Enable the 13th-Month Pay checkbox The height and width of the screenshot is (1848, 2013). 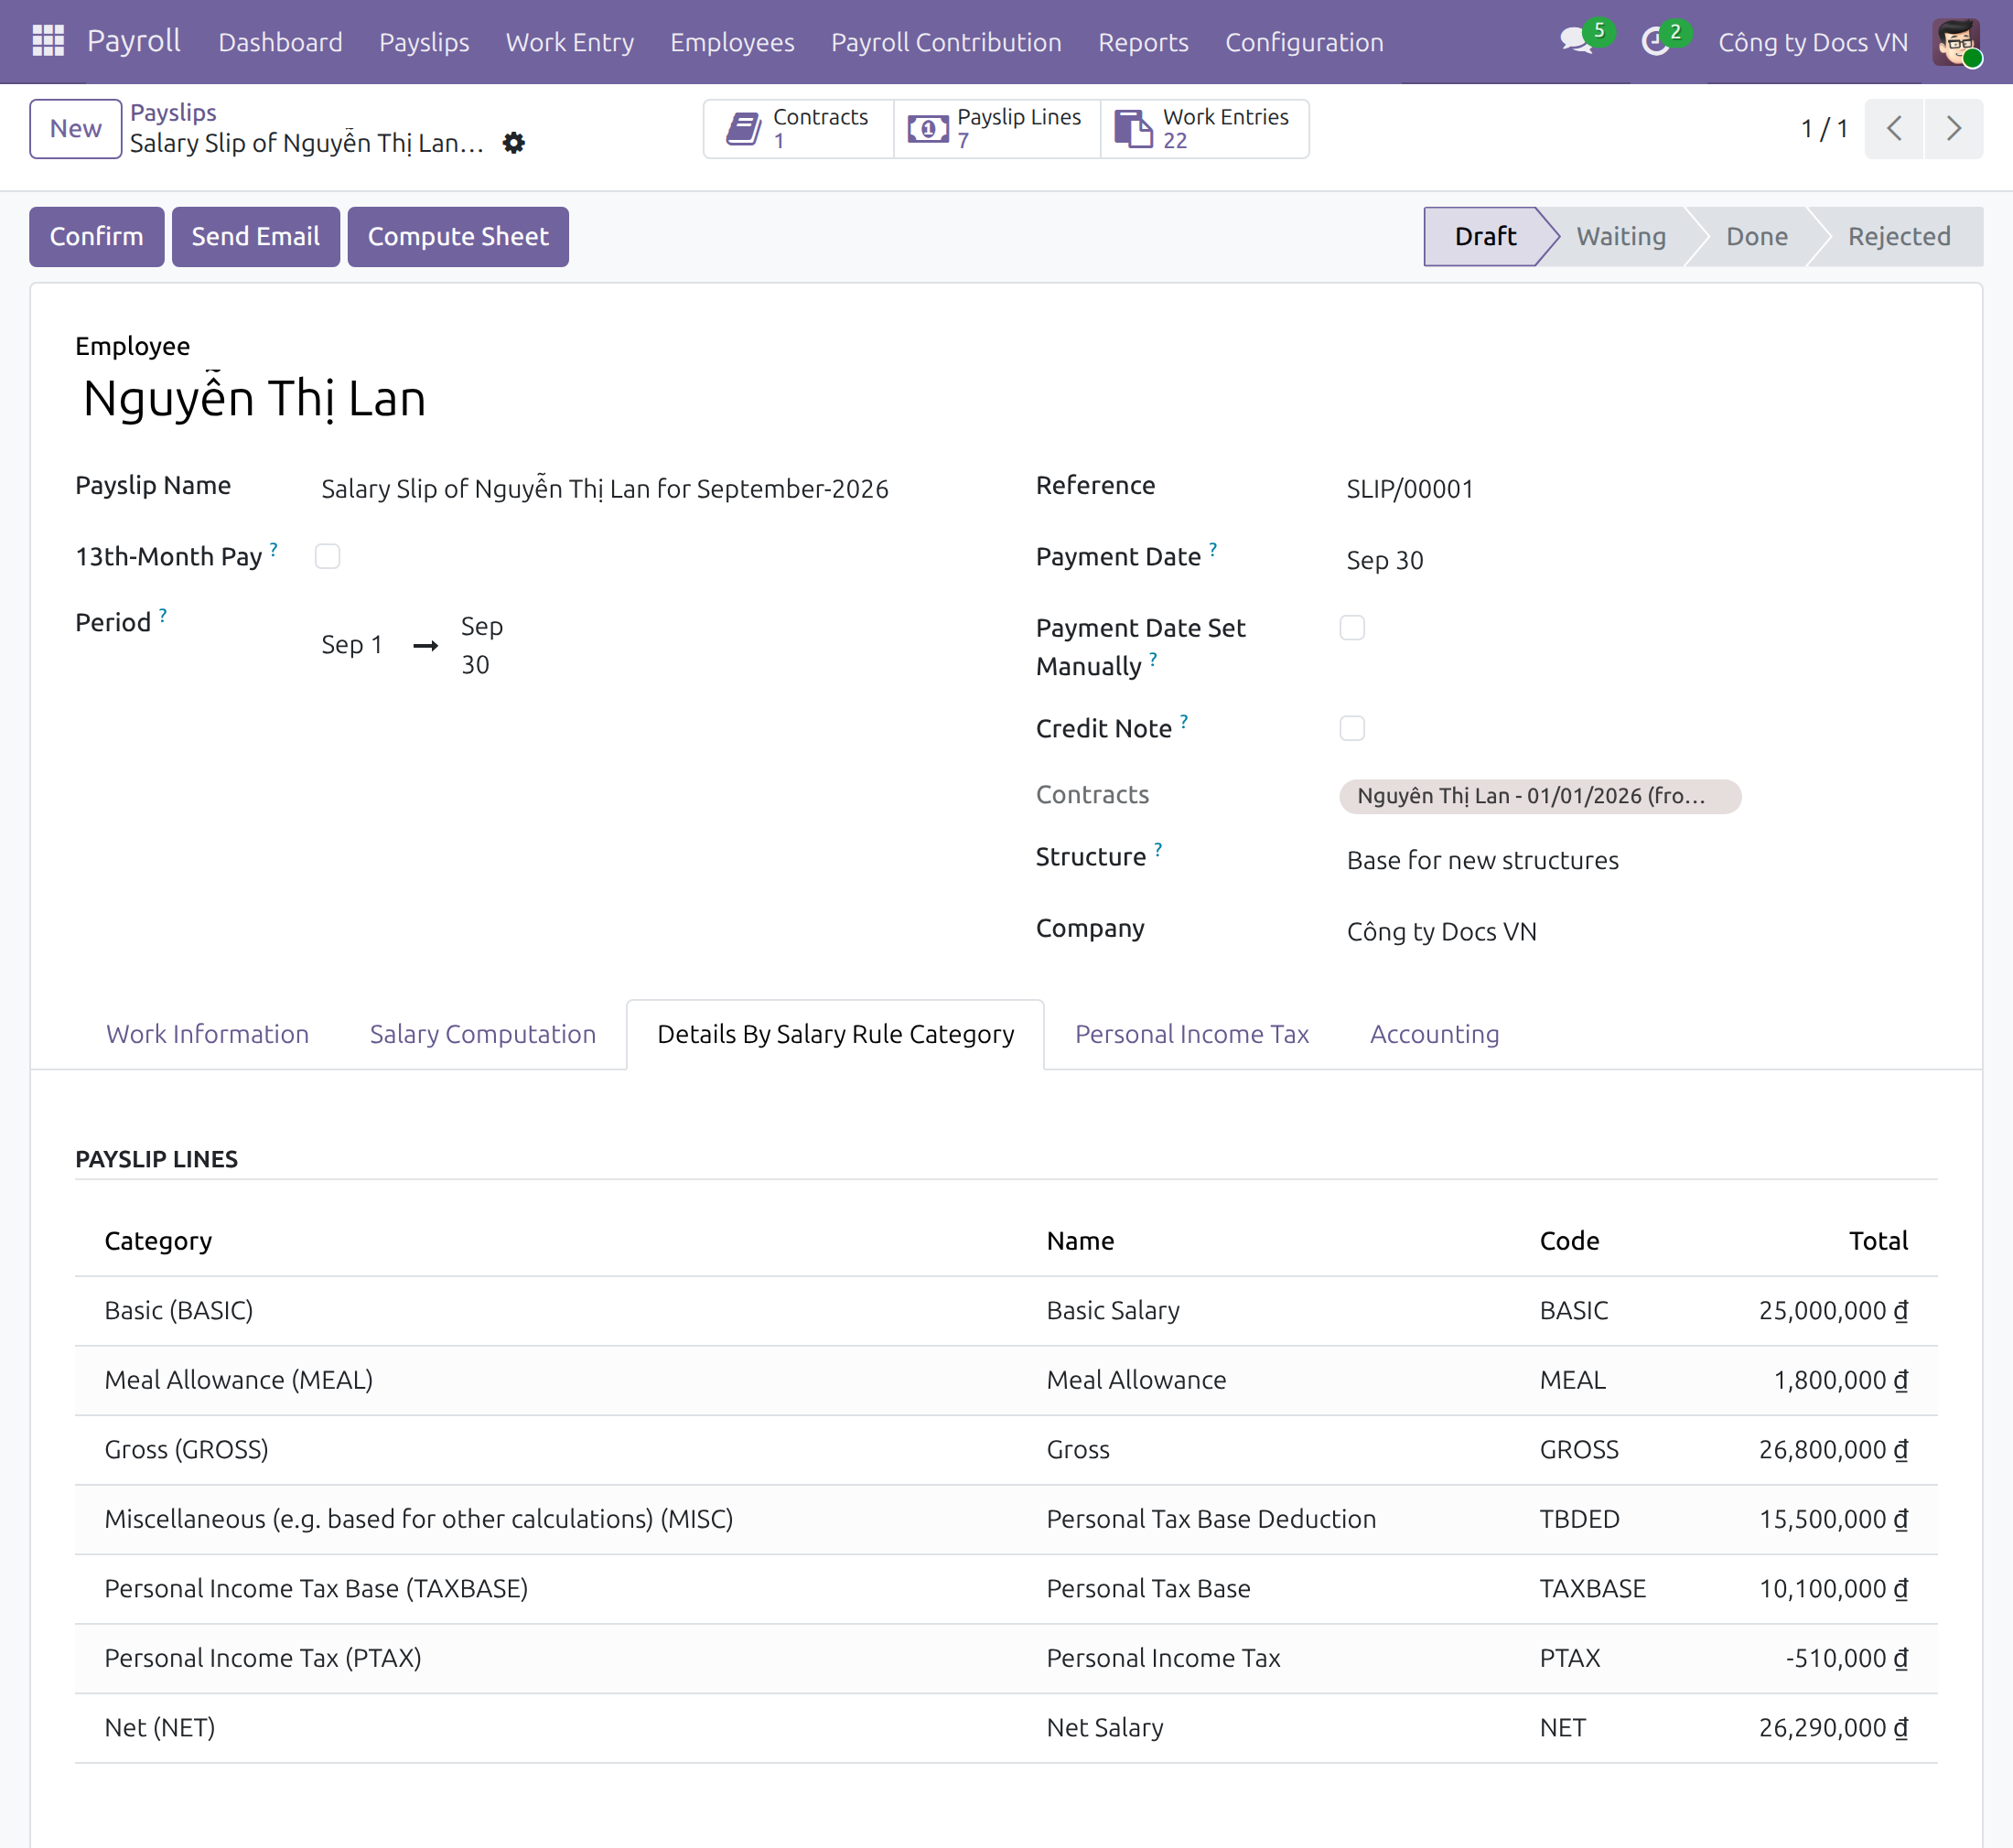[328, 556]
